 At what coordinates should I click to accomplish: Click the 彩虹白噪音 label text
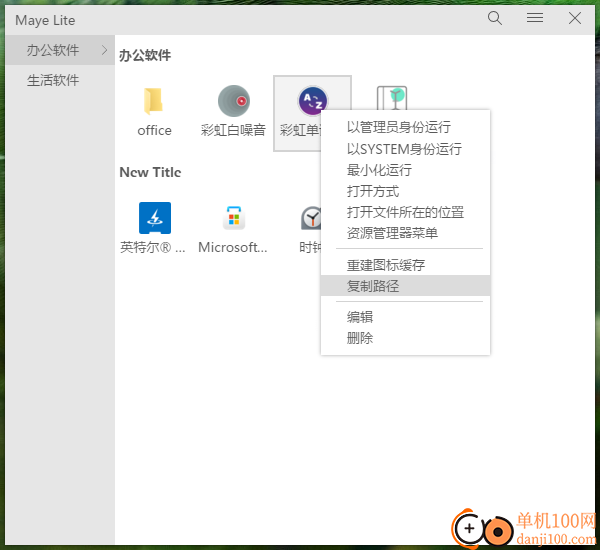233,130
